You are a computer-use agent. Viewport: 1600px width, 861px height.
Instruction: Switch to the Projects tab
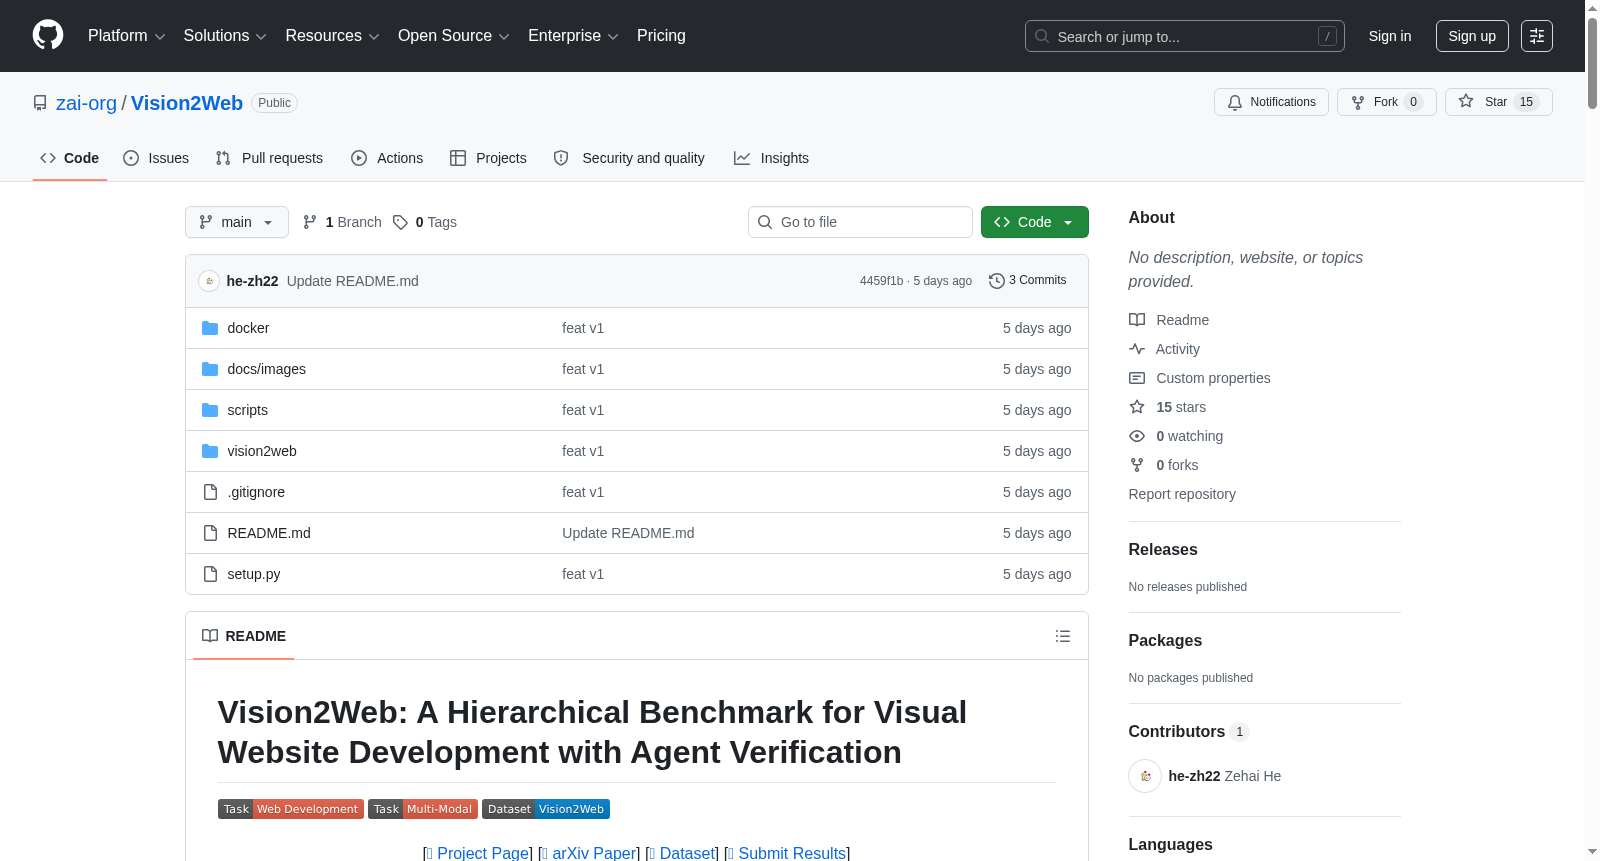point(488,158)
